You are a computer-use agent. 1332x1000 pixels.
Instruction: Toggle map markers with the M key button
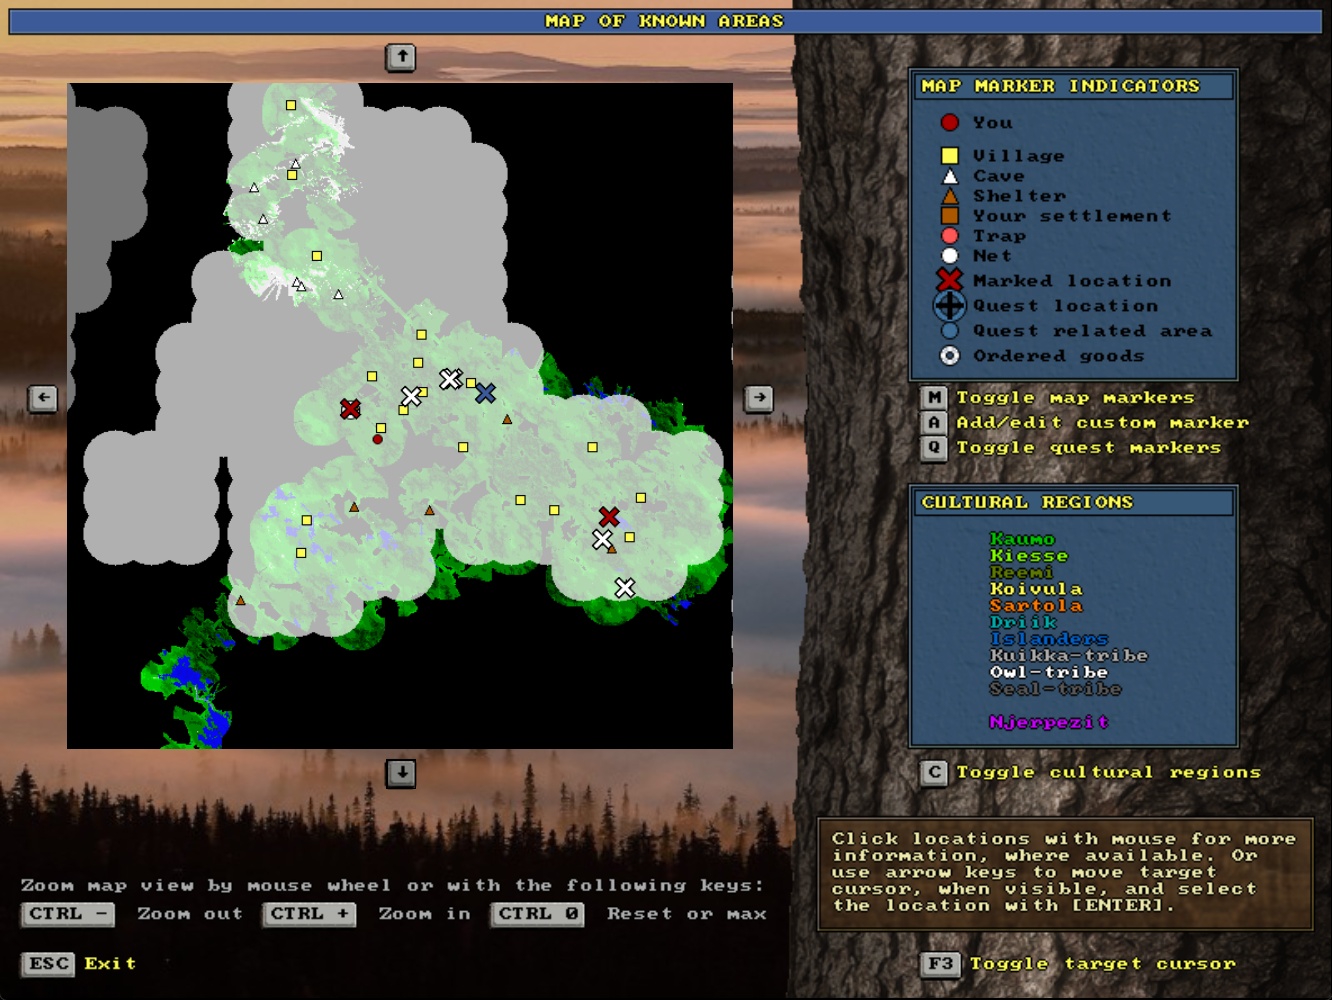[x=934, y=398]
